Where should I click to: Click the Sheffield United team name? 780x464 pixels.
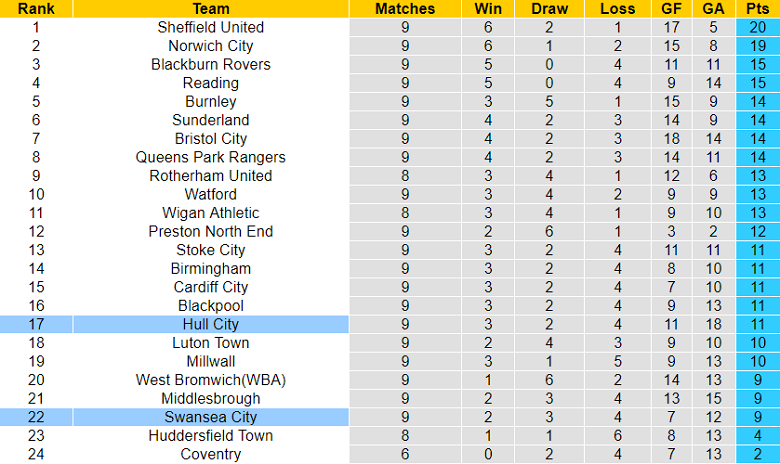pyautogui.click(x=211, y=27)
